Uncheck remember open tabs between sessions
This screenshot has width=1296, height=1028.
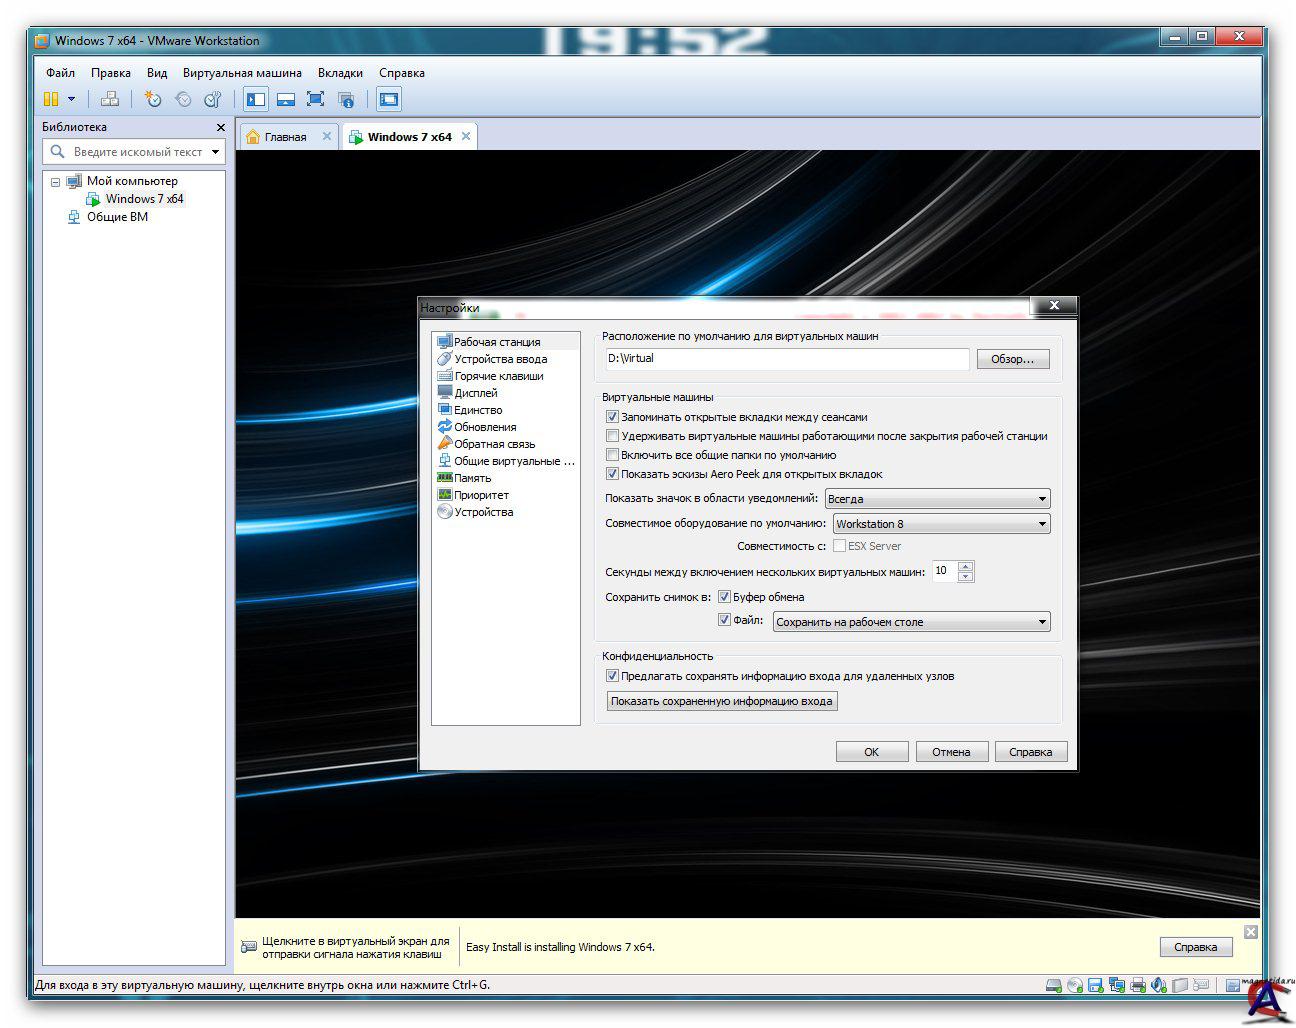click(x=613, y=417)
